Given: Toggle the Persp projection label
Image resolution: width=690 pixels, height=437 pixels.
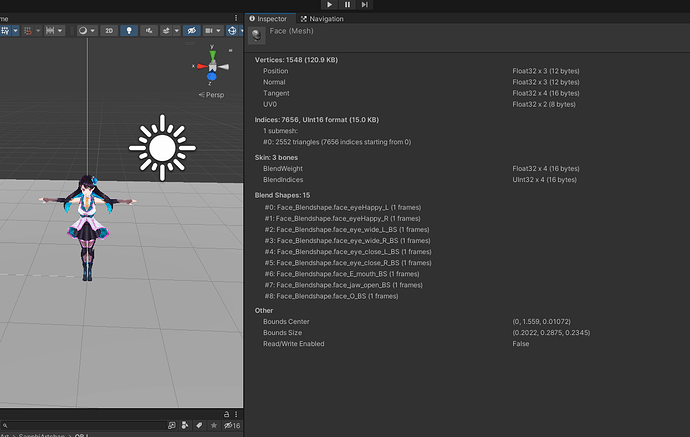Looking at the screenshot, I should click(211, 95).
